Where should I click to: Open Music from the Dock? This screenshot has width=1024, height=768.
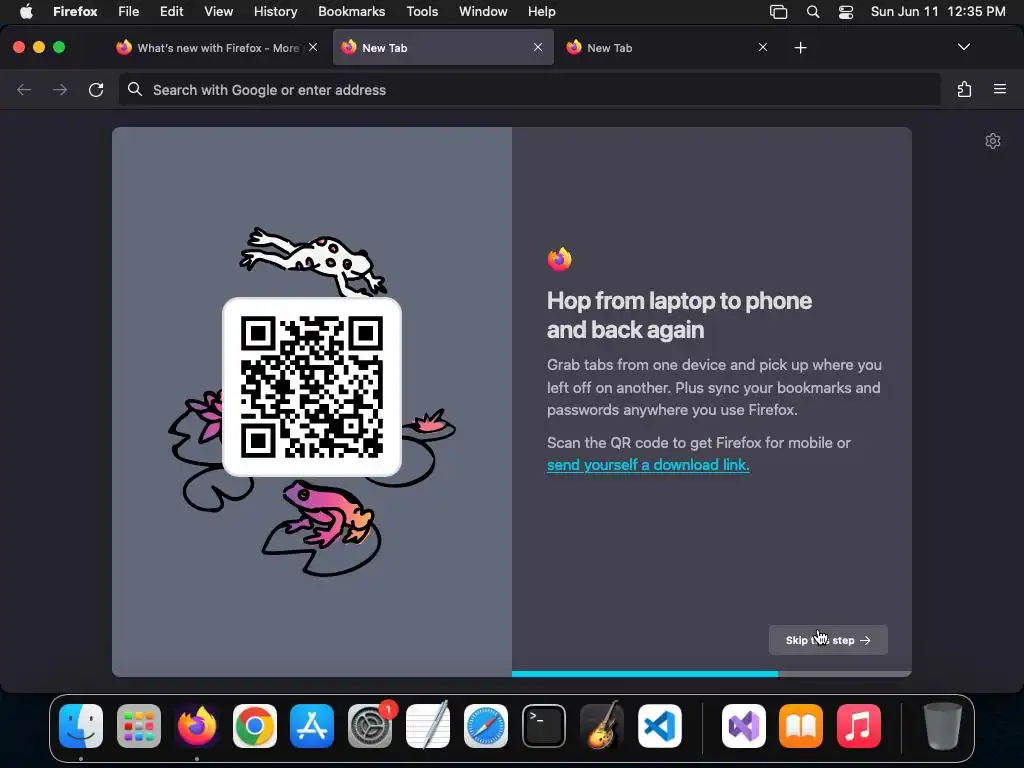click(x=859, y=726)
